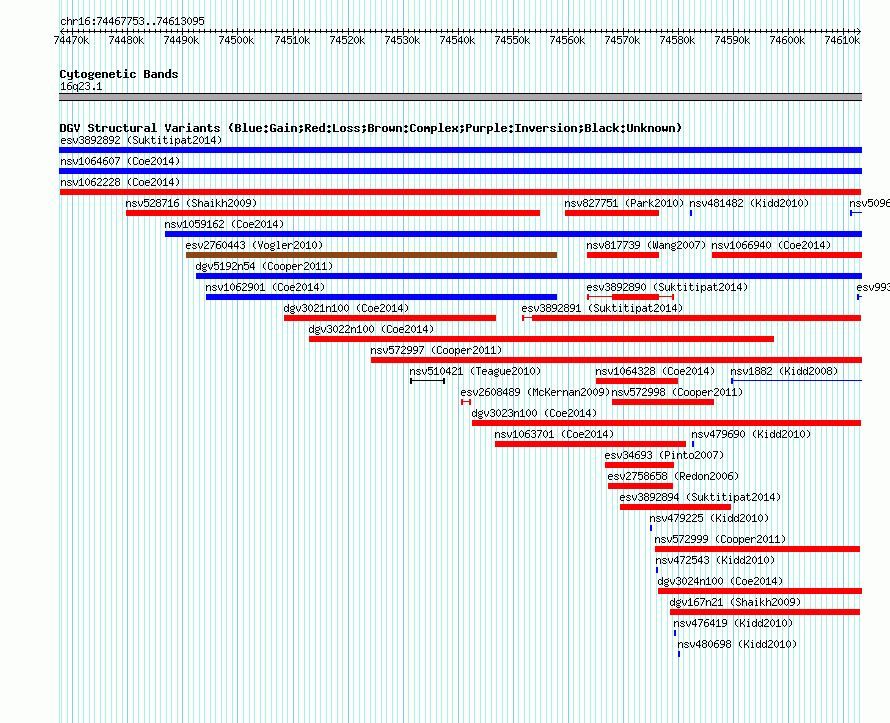Open the nsv510421 (Teague2010) variant label
This screenshot has width=890, height=723.
pyautogui.click(x=475, y=371)
